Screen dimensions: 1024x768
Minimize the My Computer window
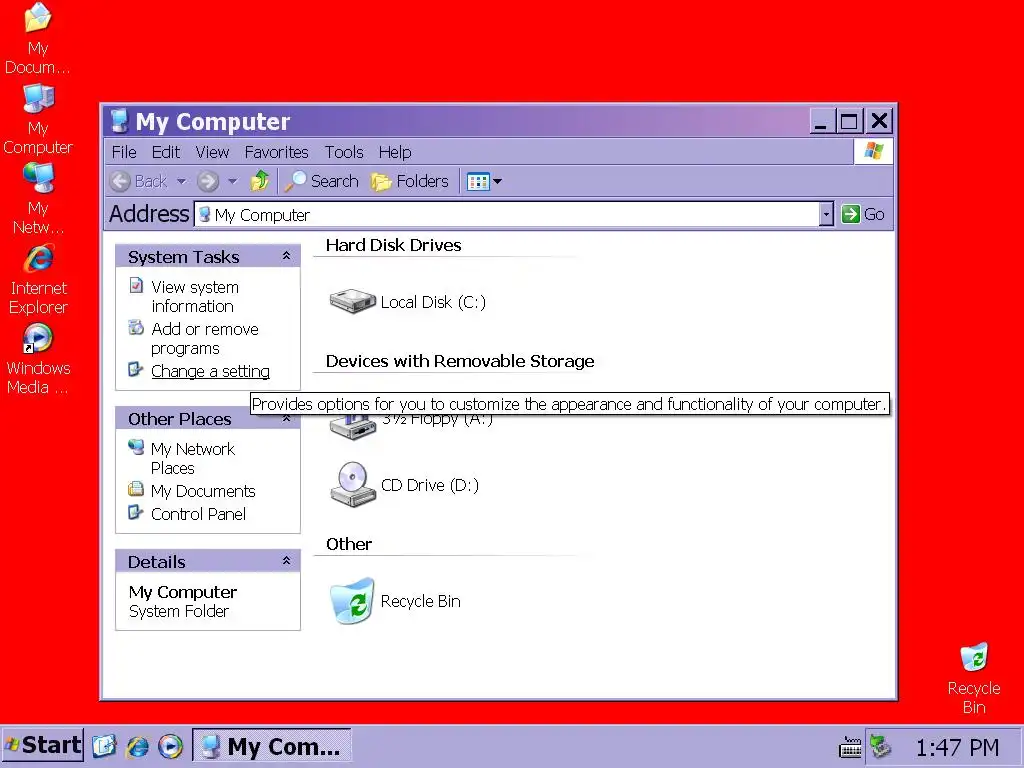[x=822, y=121]
